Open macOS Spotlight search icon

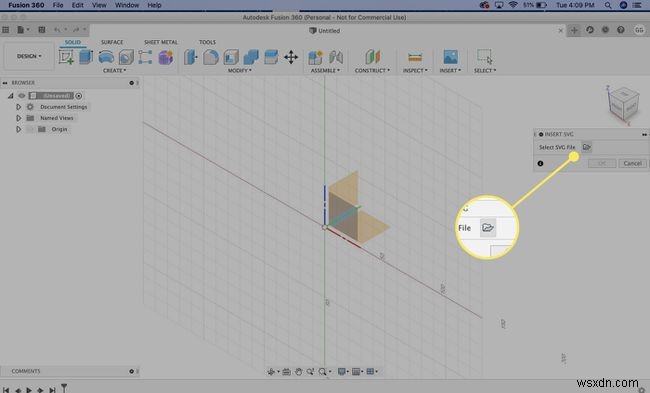click(x=608, y=5)
